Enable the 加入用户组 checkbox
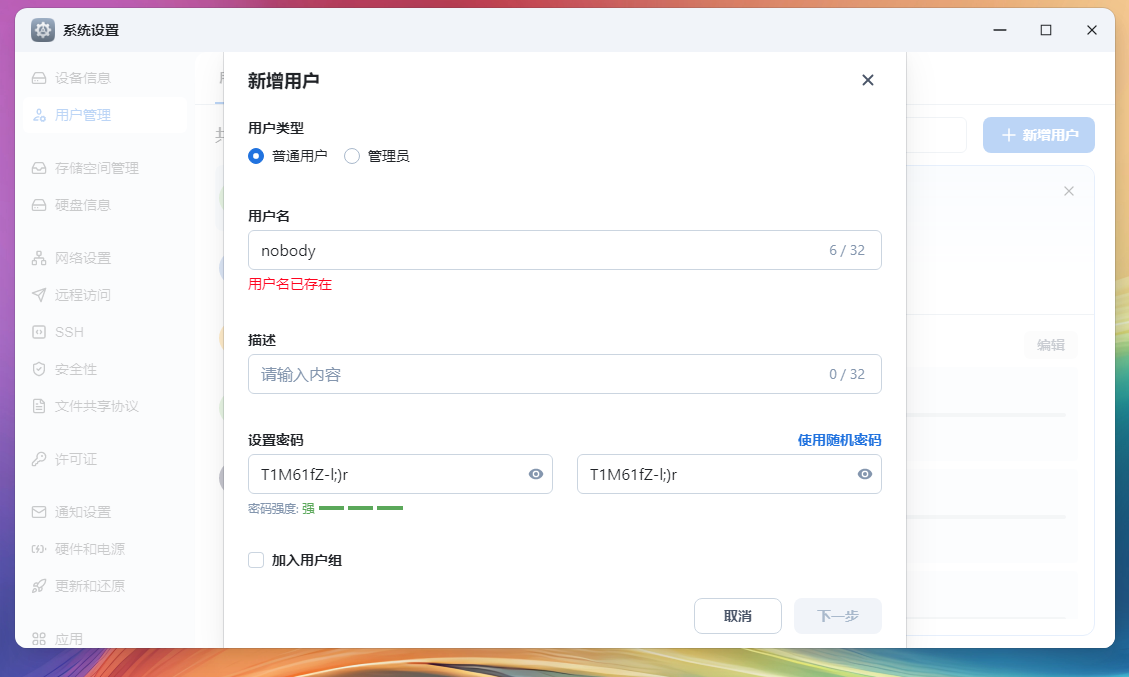The height and width of the screenshot is (677, 1129). click(256, 560)
